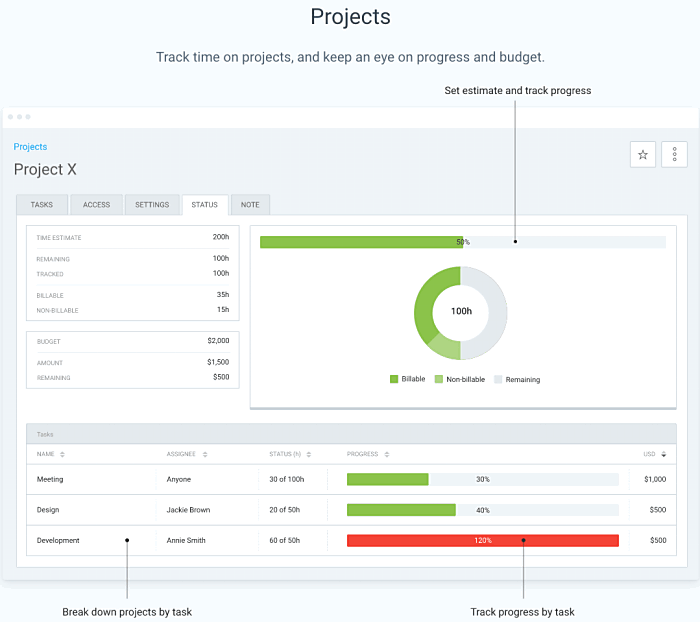Select the Design task name
The image size is (700, 622).
48,510
